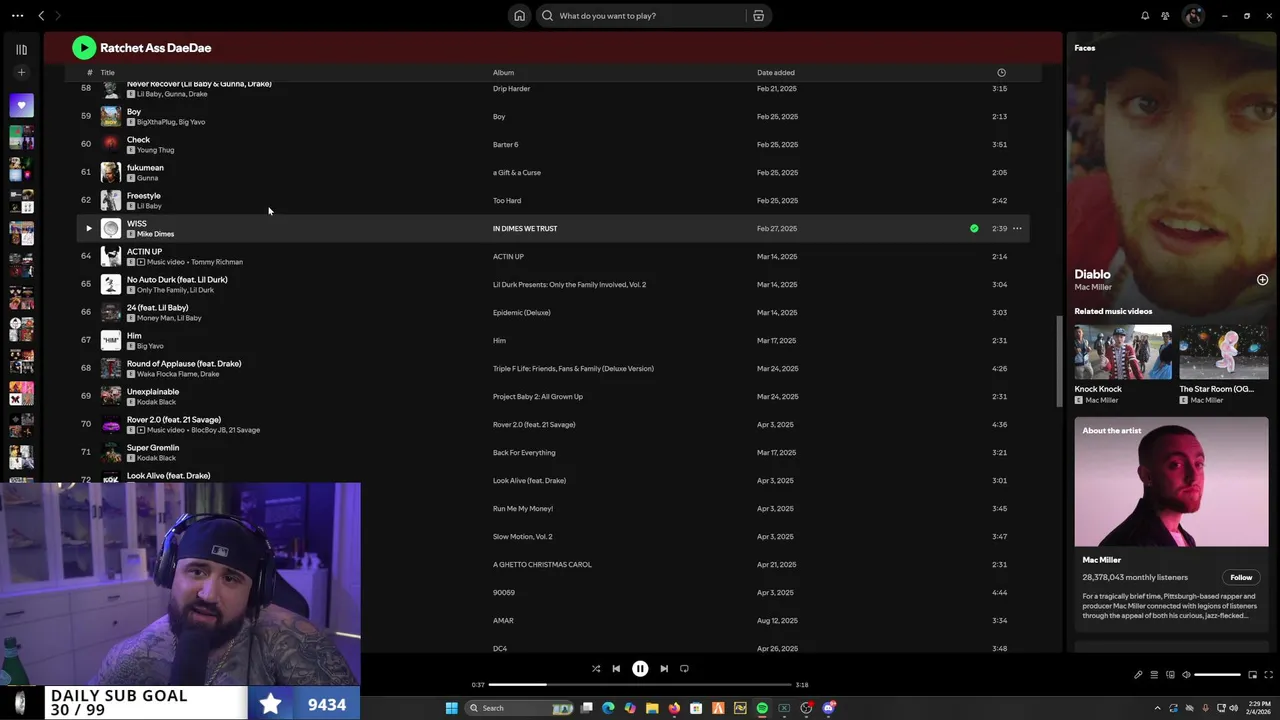1280x720 pixels.
Task: Navigate back with the left arrow
Action: click(41, 15)
